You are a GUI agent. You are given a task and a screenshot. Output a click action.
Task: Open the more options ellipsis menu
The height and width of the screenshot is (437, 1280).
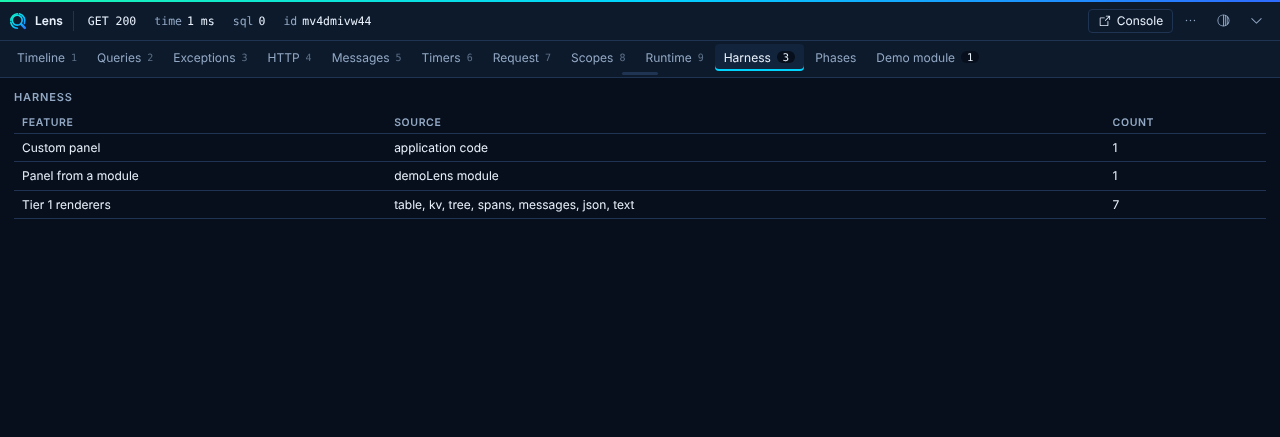(x=1190, y=21)
